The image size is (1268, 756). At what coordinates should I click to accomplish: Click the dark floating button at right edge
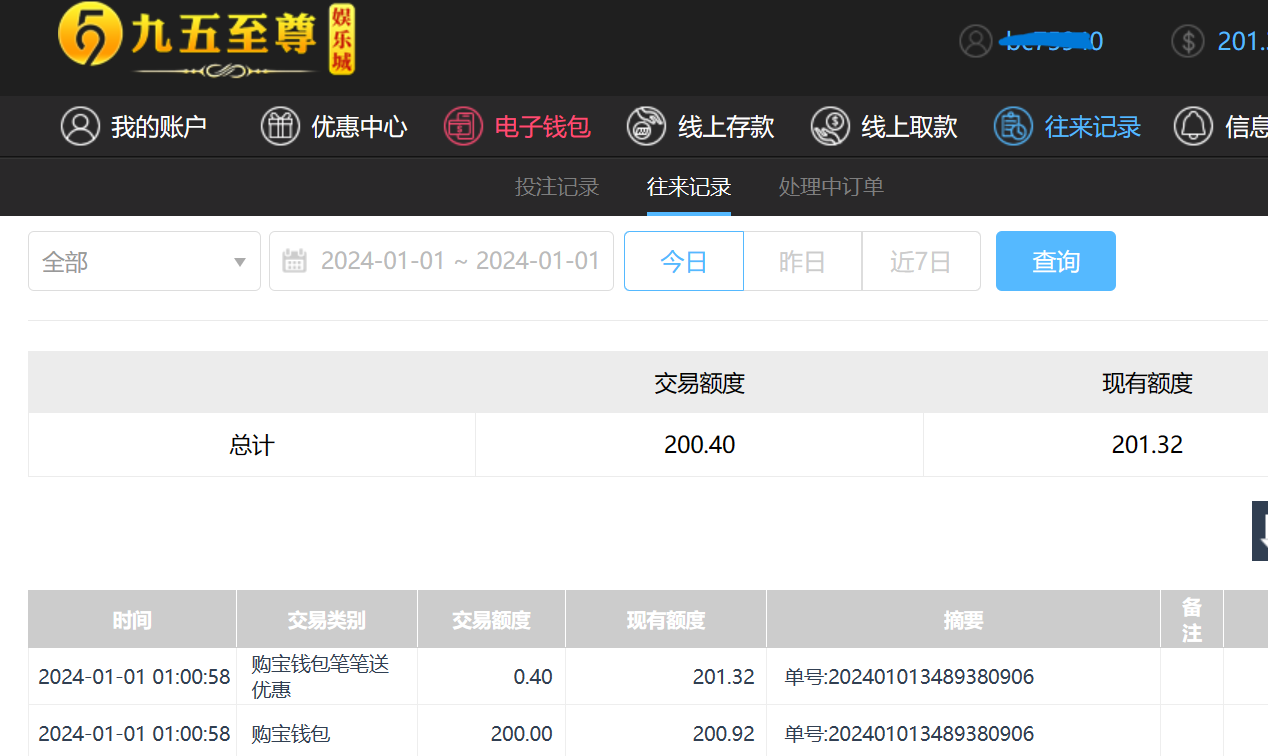point(1260,531)
